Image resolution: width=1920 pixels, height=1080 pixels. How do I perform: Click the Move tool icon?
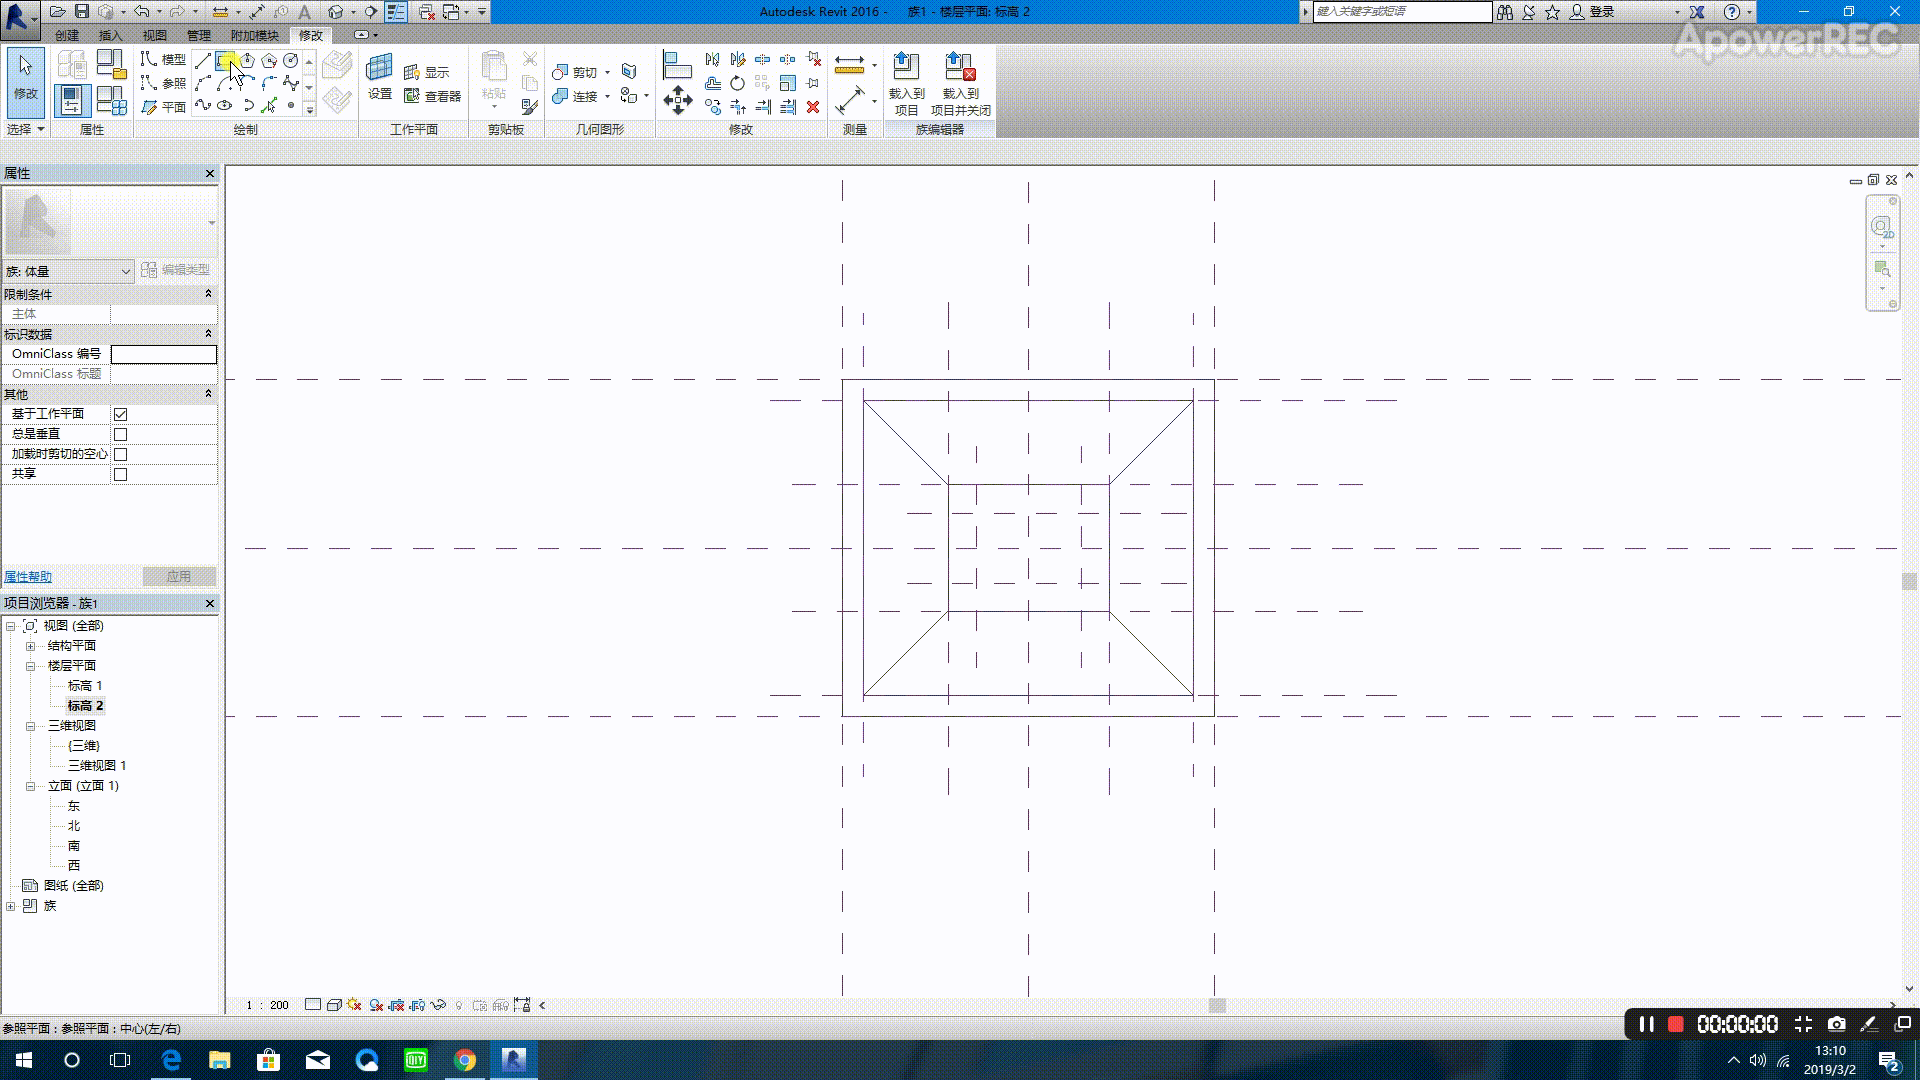tap(678, 99)
